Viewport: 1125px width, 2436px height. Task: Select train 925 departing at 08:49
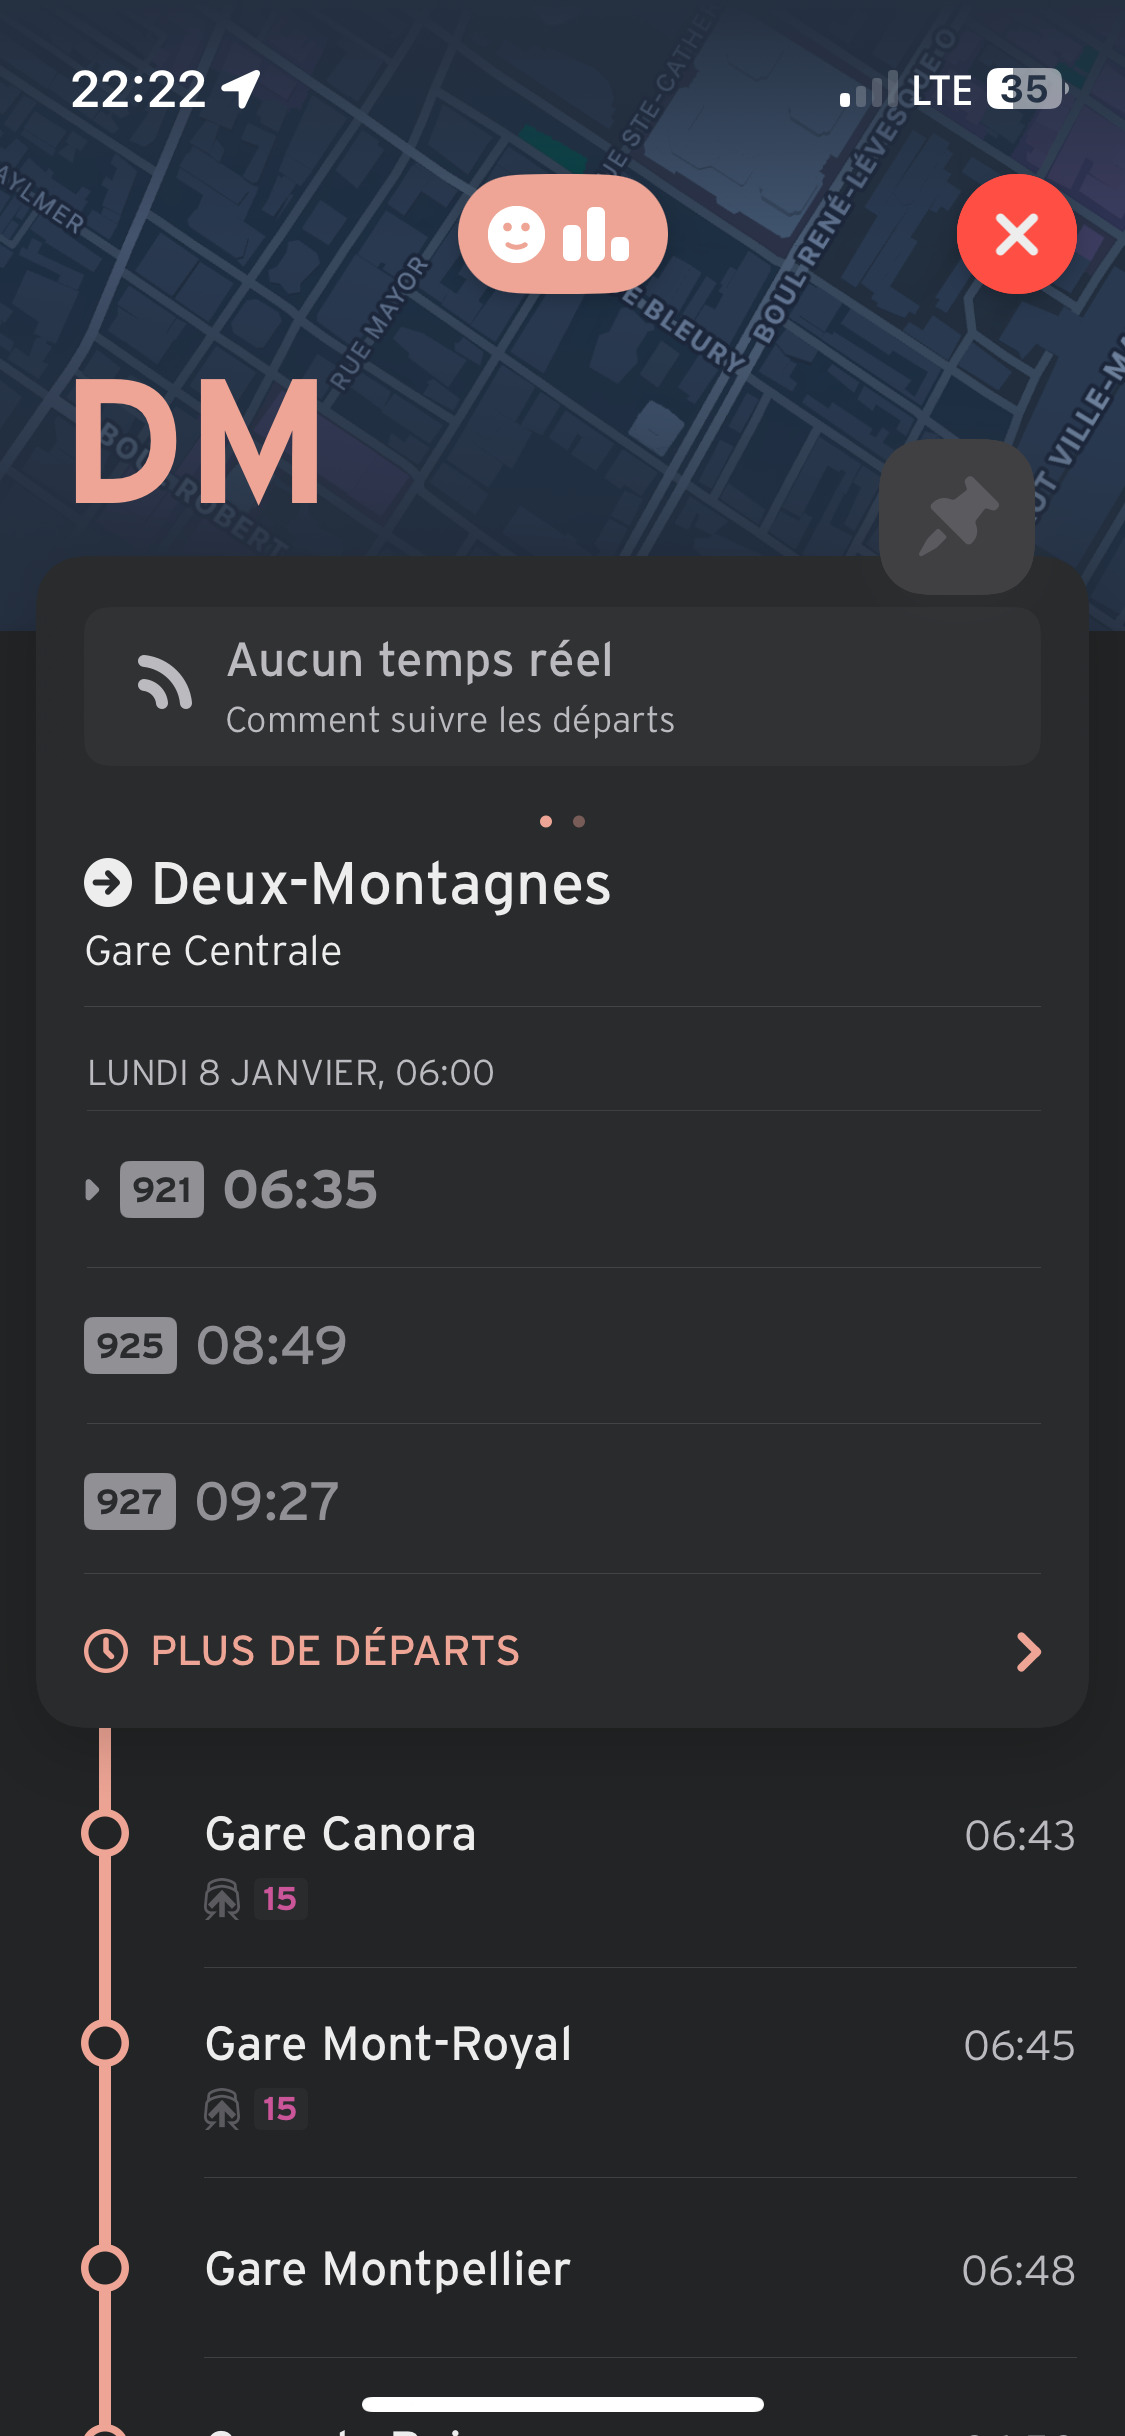tap(272, 1345)
